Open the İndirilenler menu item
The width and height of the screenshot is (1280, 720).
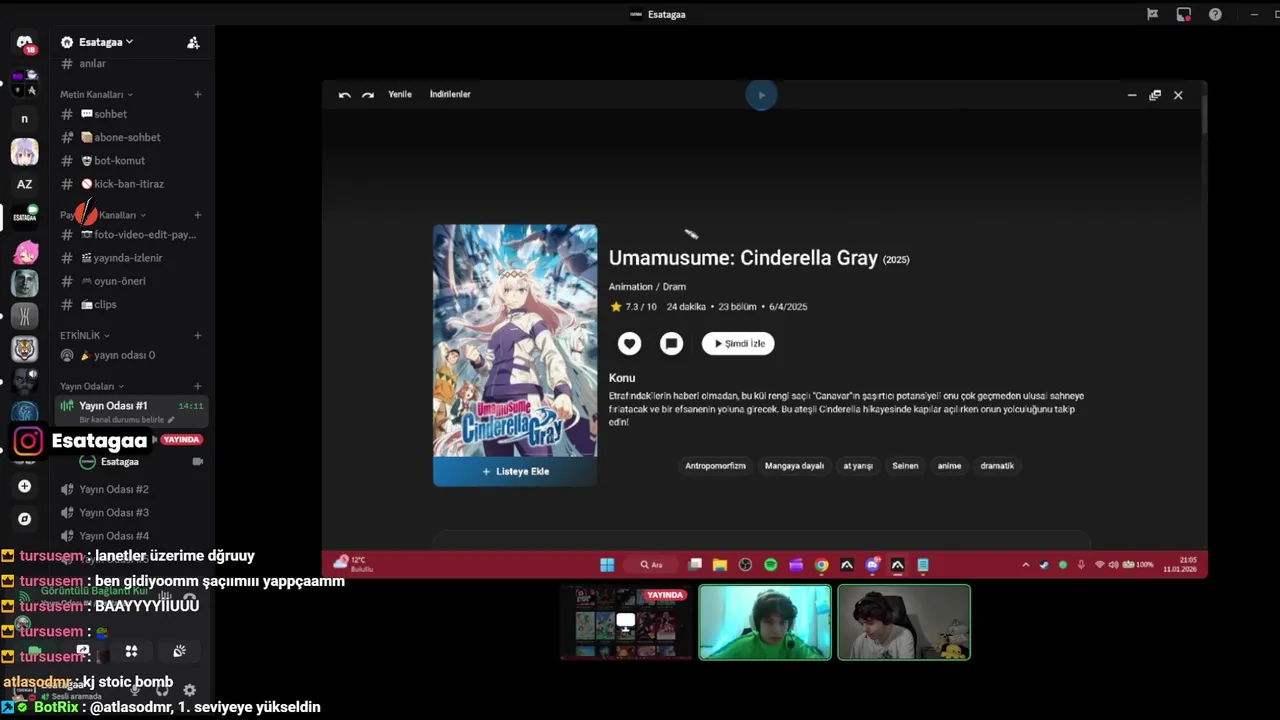pyautogui.click(x=450, y=94)
